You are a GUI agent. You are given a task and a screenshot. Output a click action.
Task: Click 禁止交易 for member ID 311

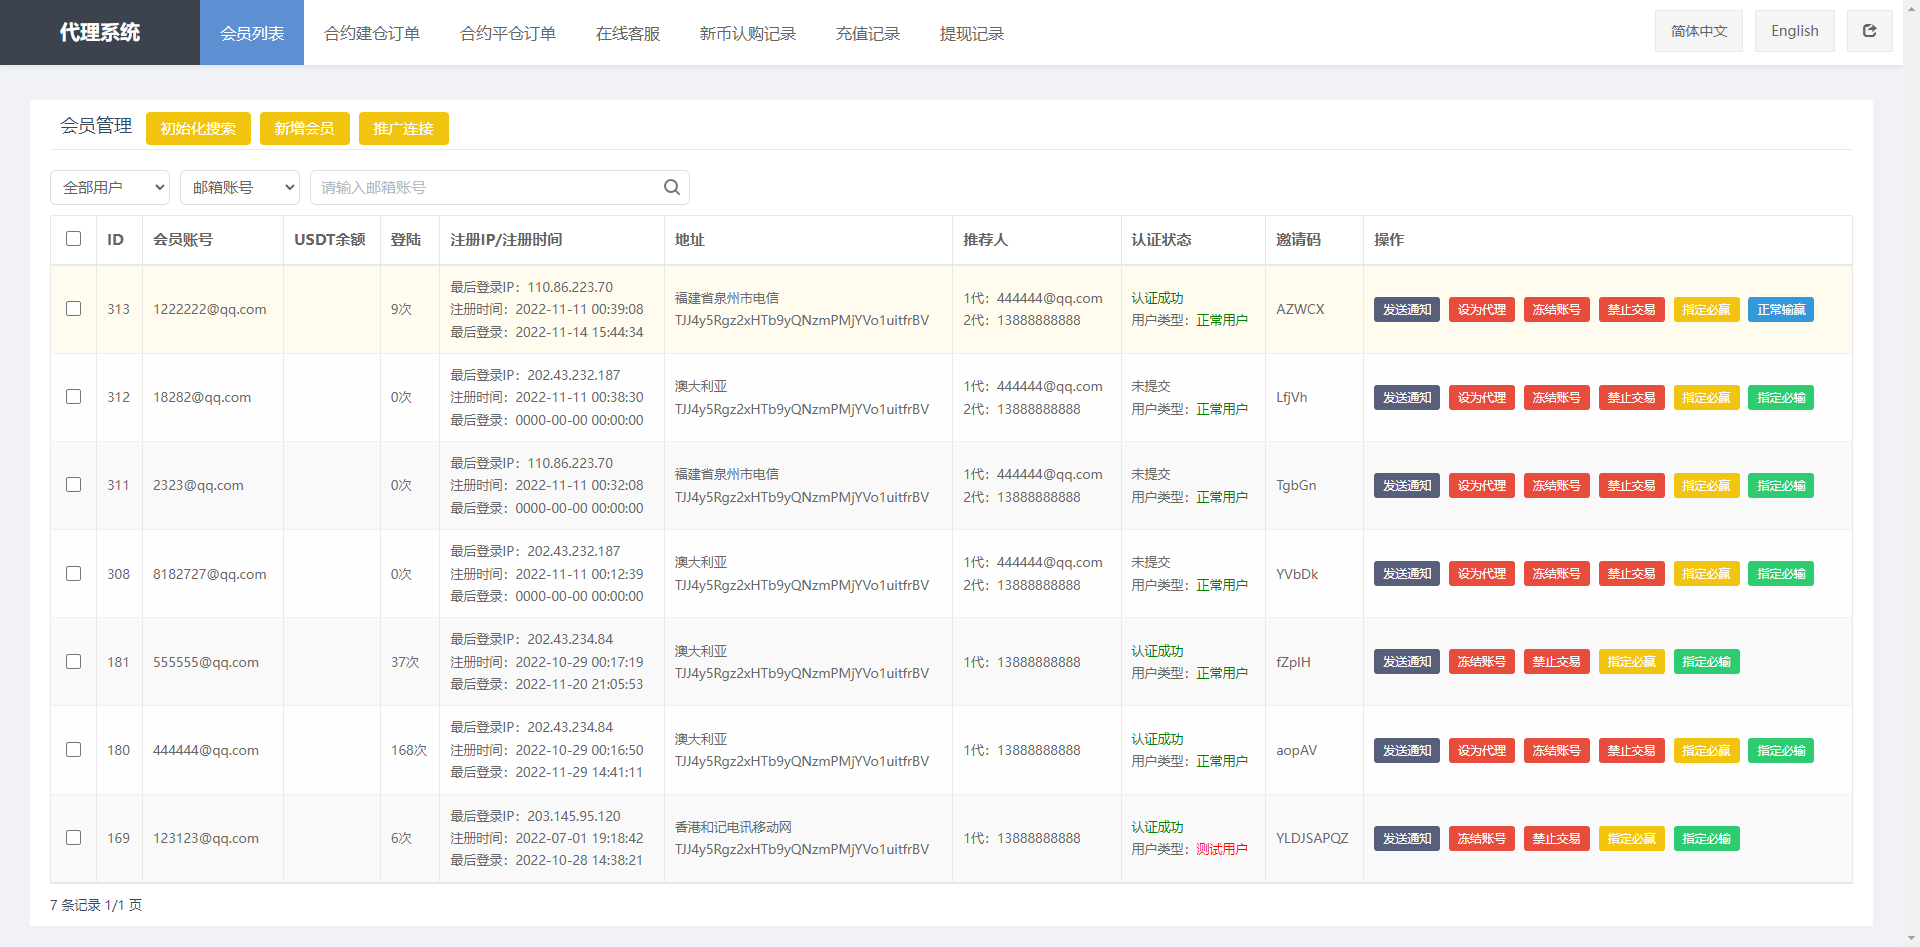1632,485
